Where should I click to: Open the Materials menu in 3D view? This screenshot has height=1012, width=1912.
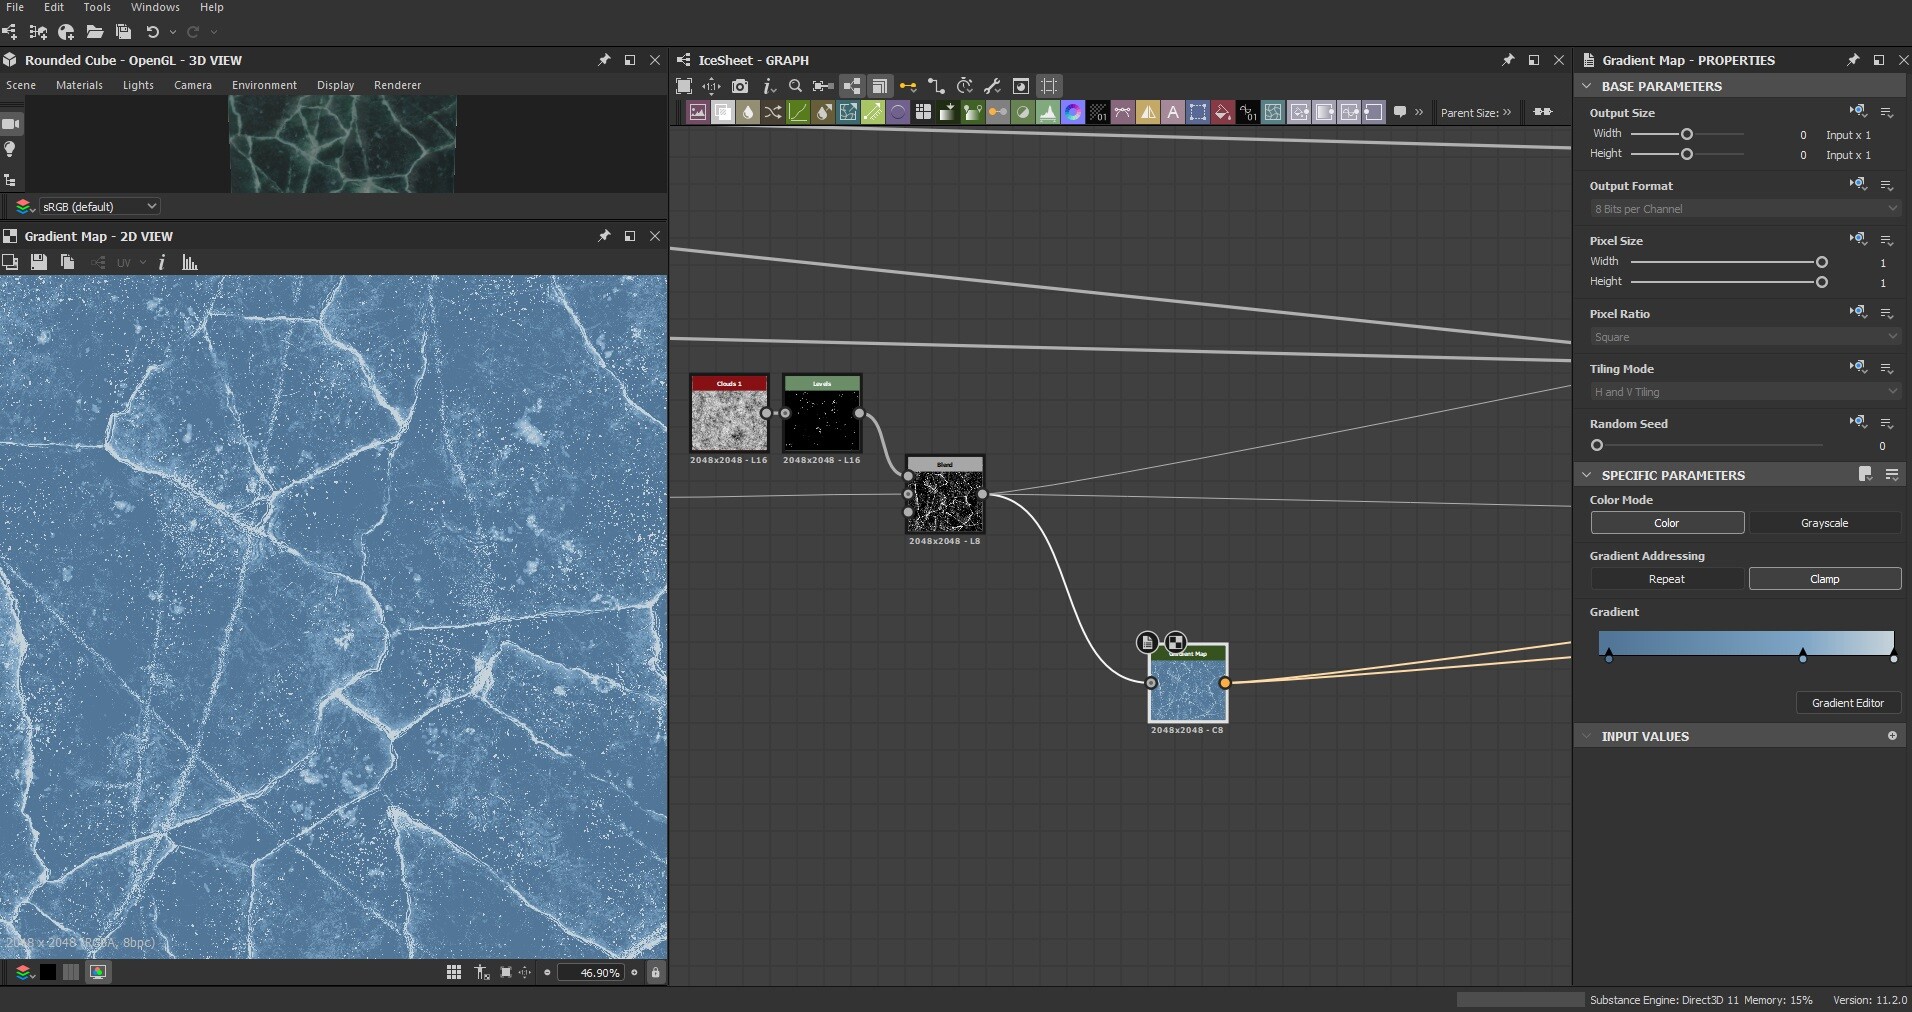[79, 85]
